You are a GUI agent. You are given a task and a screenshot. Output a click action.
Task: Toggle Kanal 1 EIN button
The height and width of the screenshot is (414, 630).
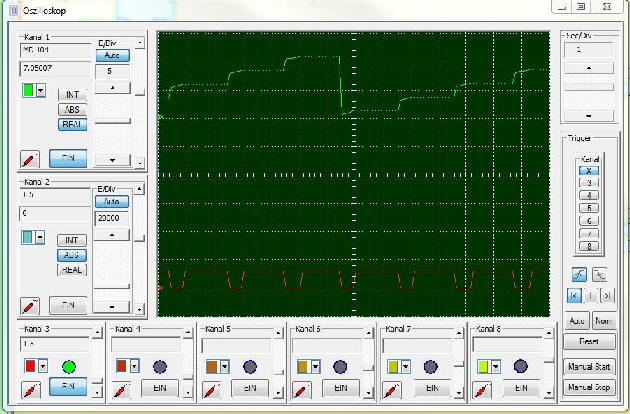pos(68,159)
